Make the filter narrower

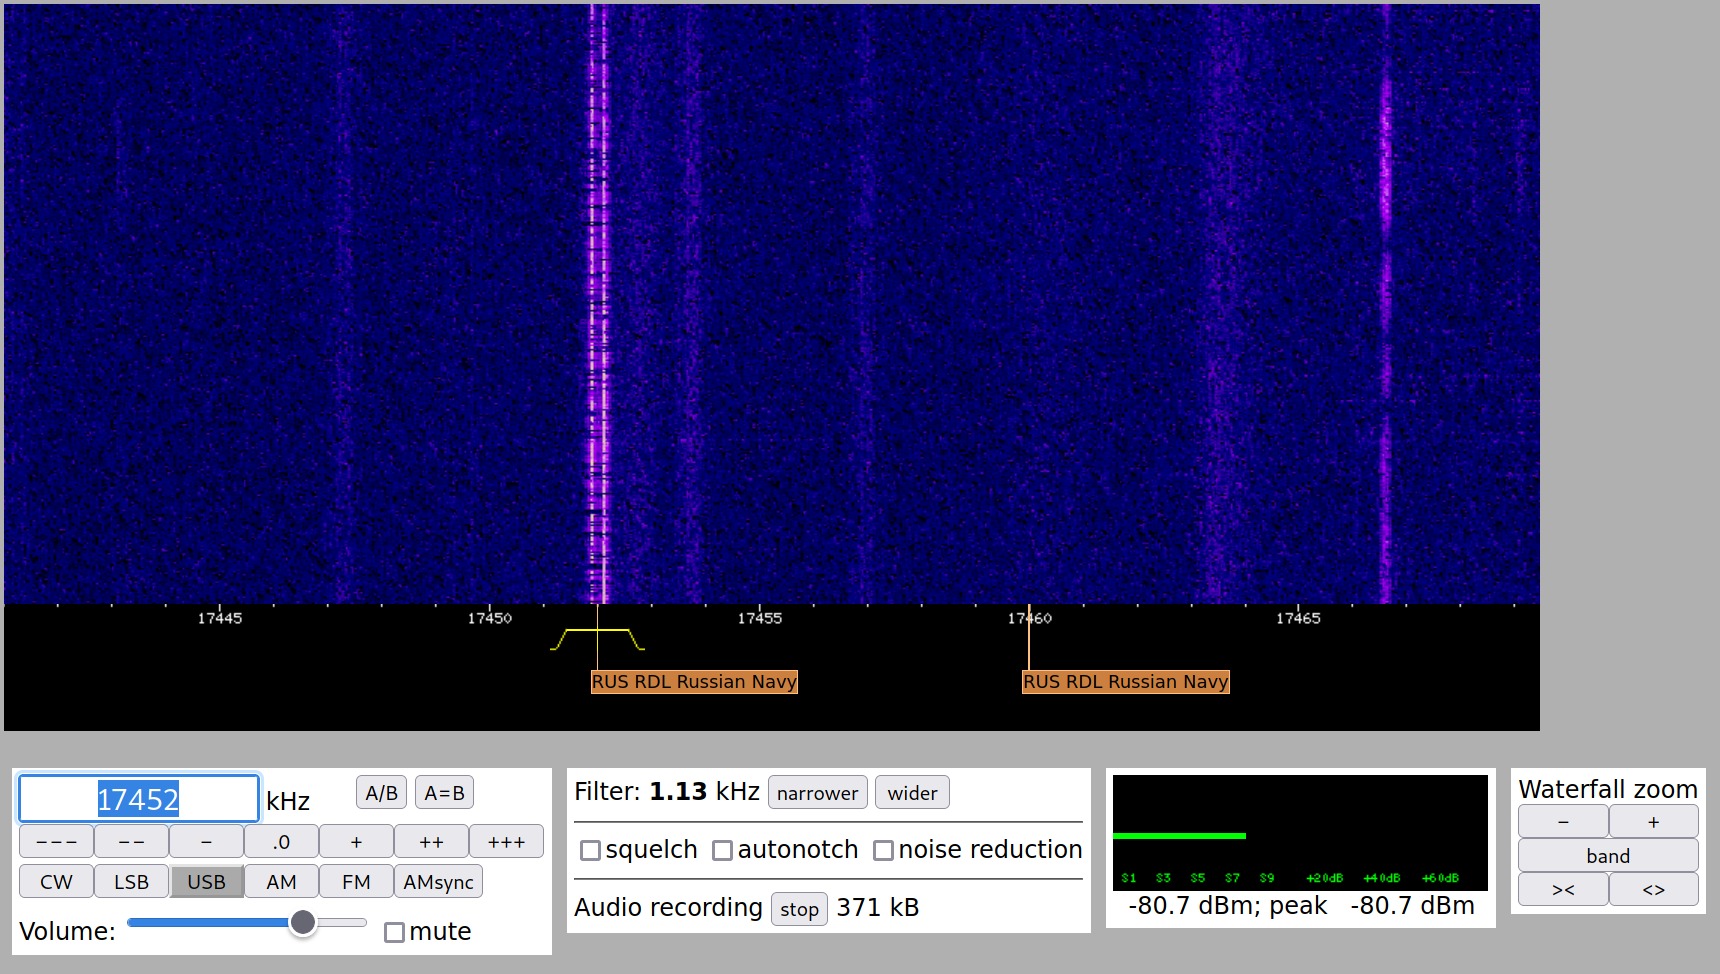(x=817, y=793)
